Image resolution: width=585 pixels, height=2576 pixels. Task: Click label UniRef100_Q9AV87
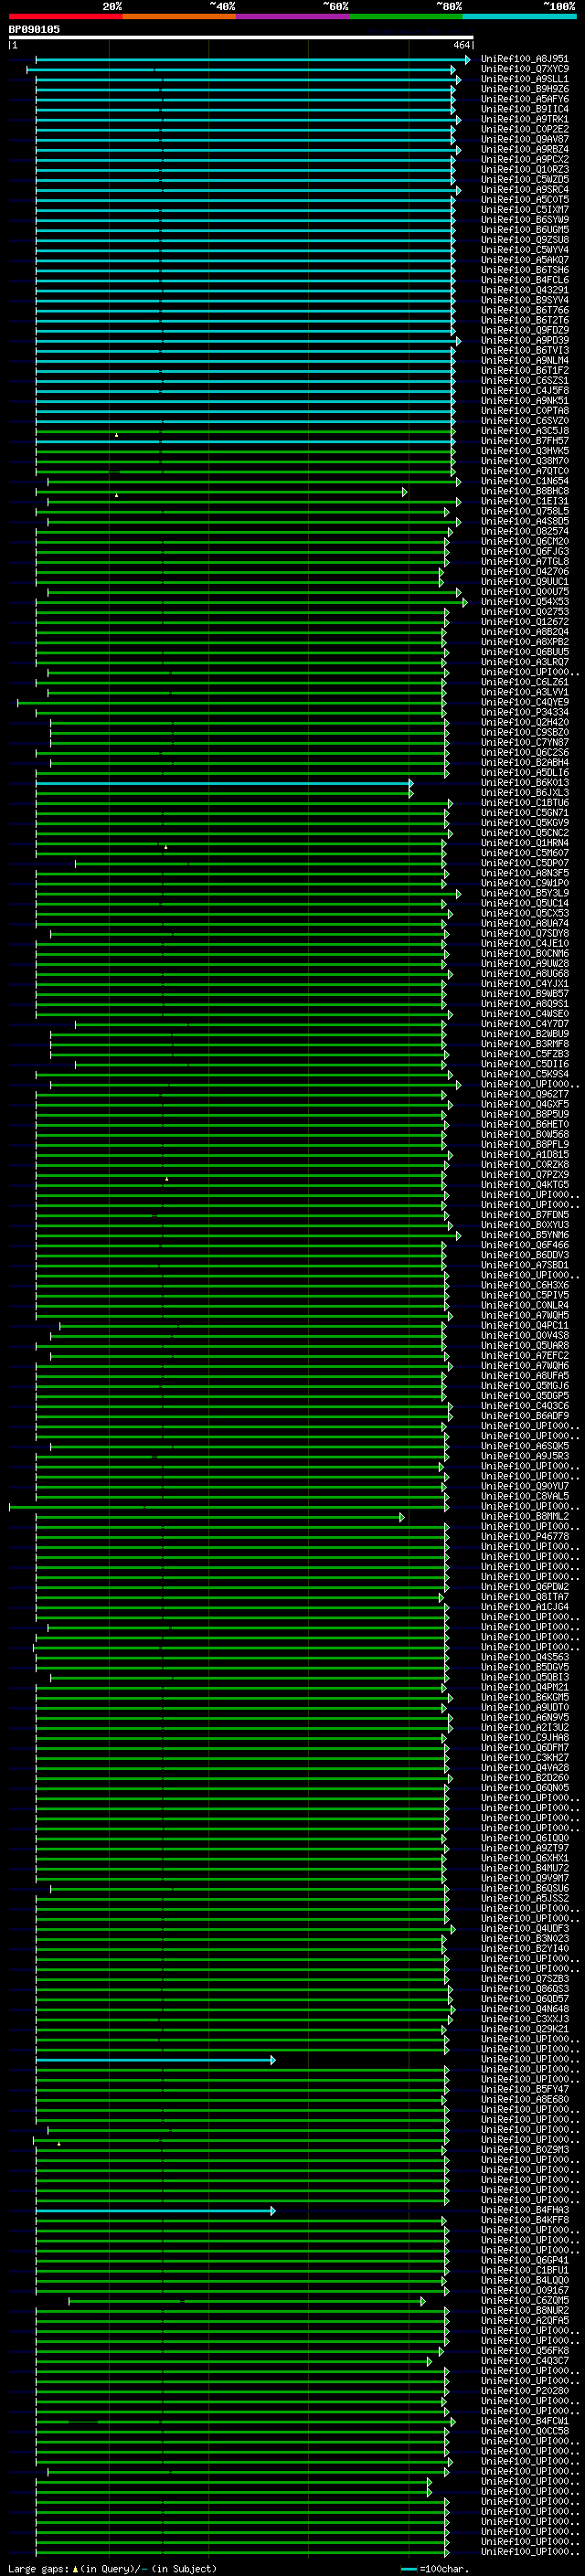pyautogui.click(x=524, y=139)
